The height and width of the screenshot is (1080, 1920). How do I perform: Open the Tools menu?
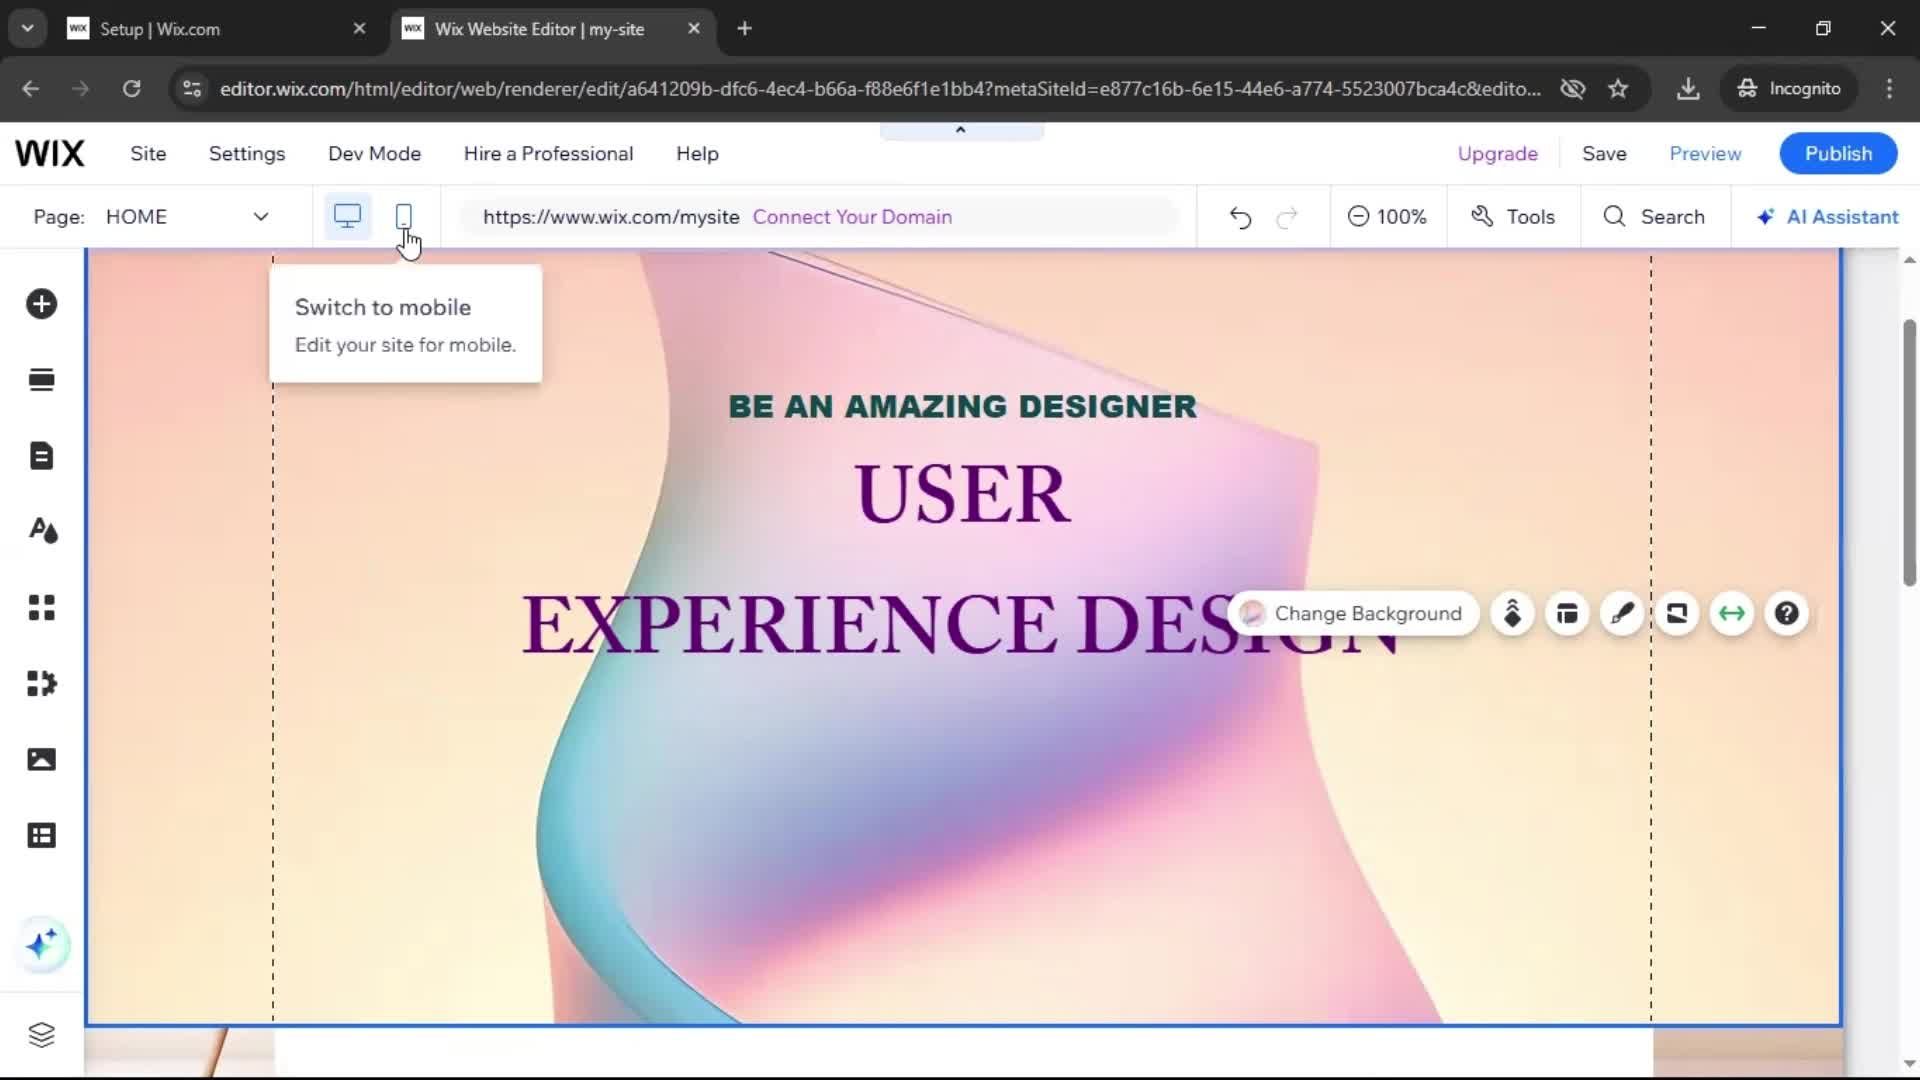[x=1513, y=217]
